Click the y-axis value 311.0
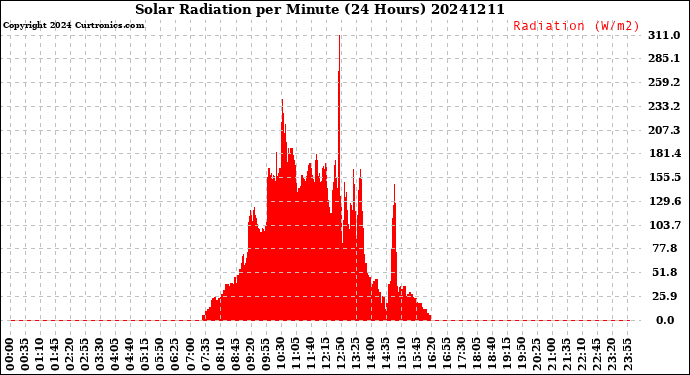 pos(664,35)
